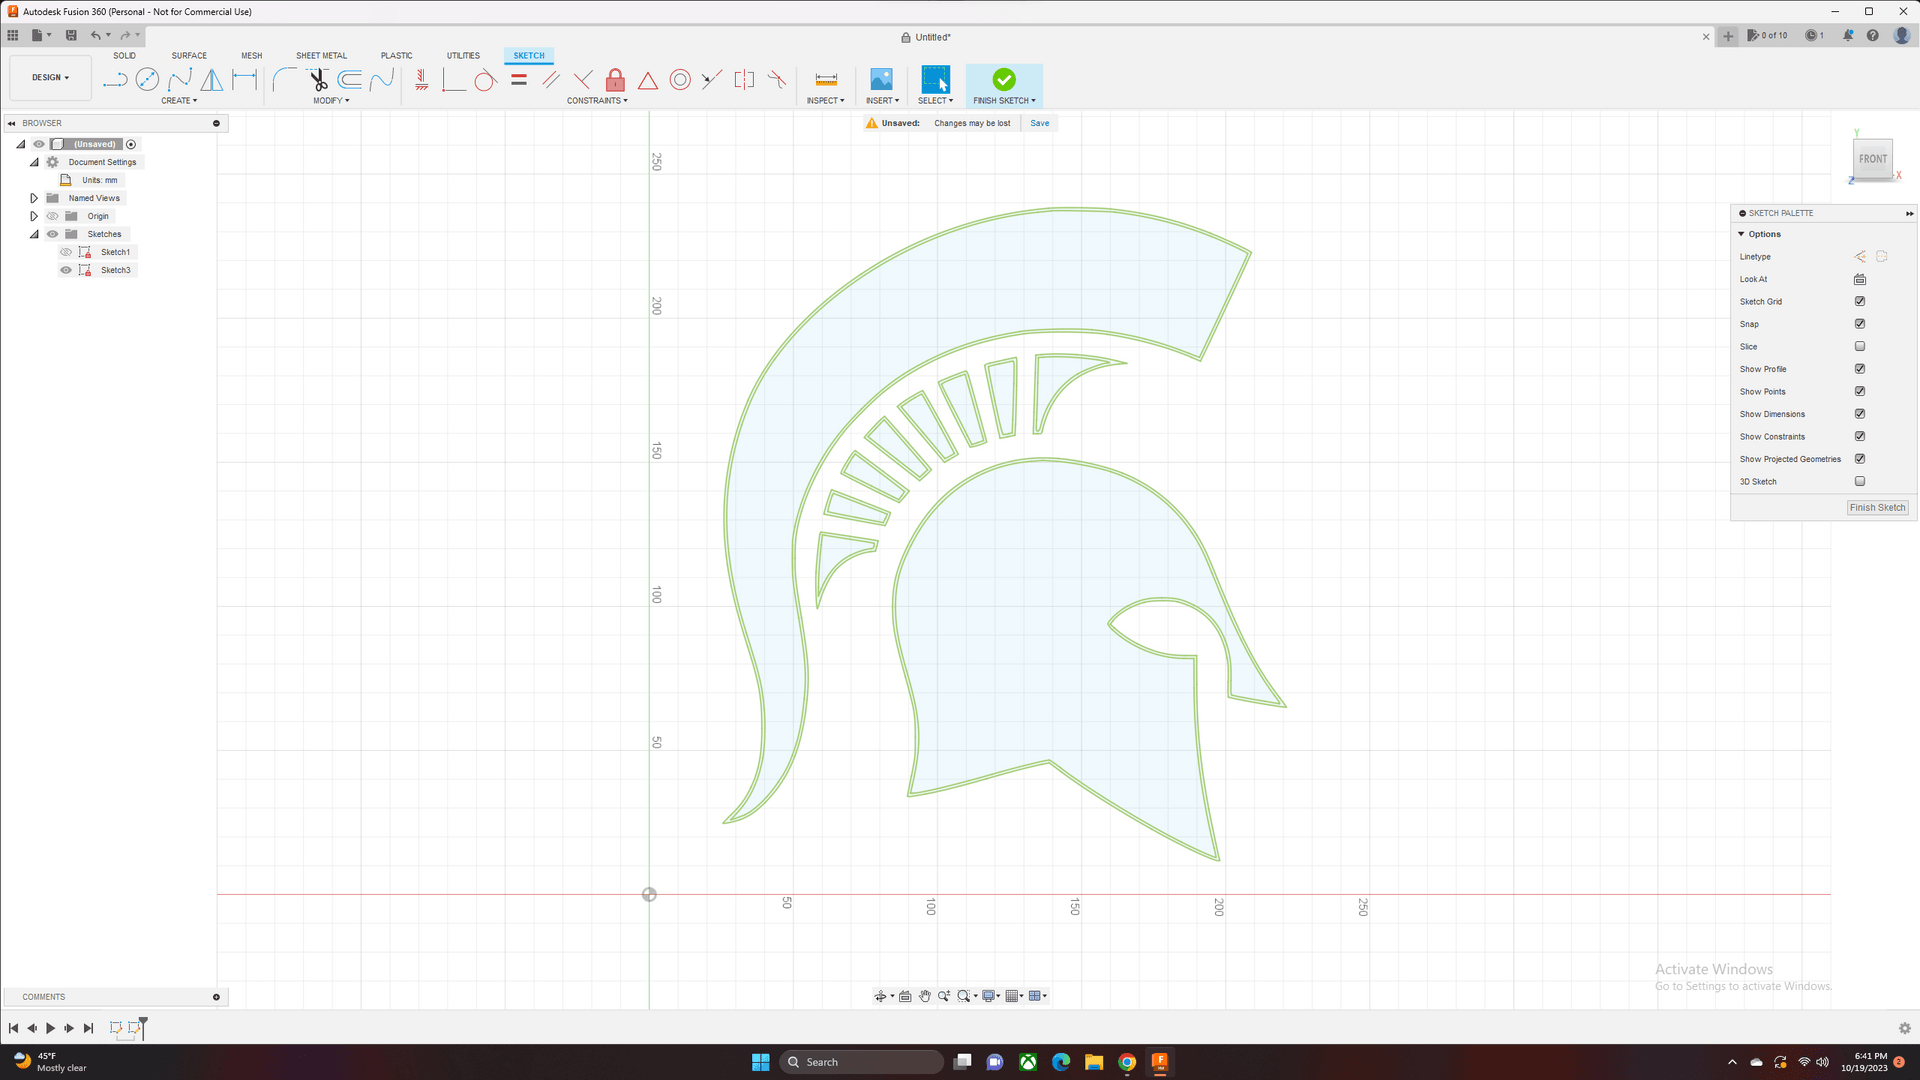This screenshot has height=1080, width=1920.
Task: Open the MODIFY dropdown menu
Action: [331, 100]
